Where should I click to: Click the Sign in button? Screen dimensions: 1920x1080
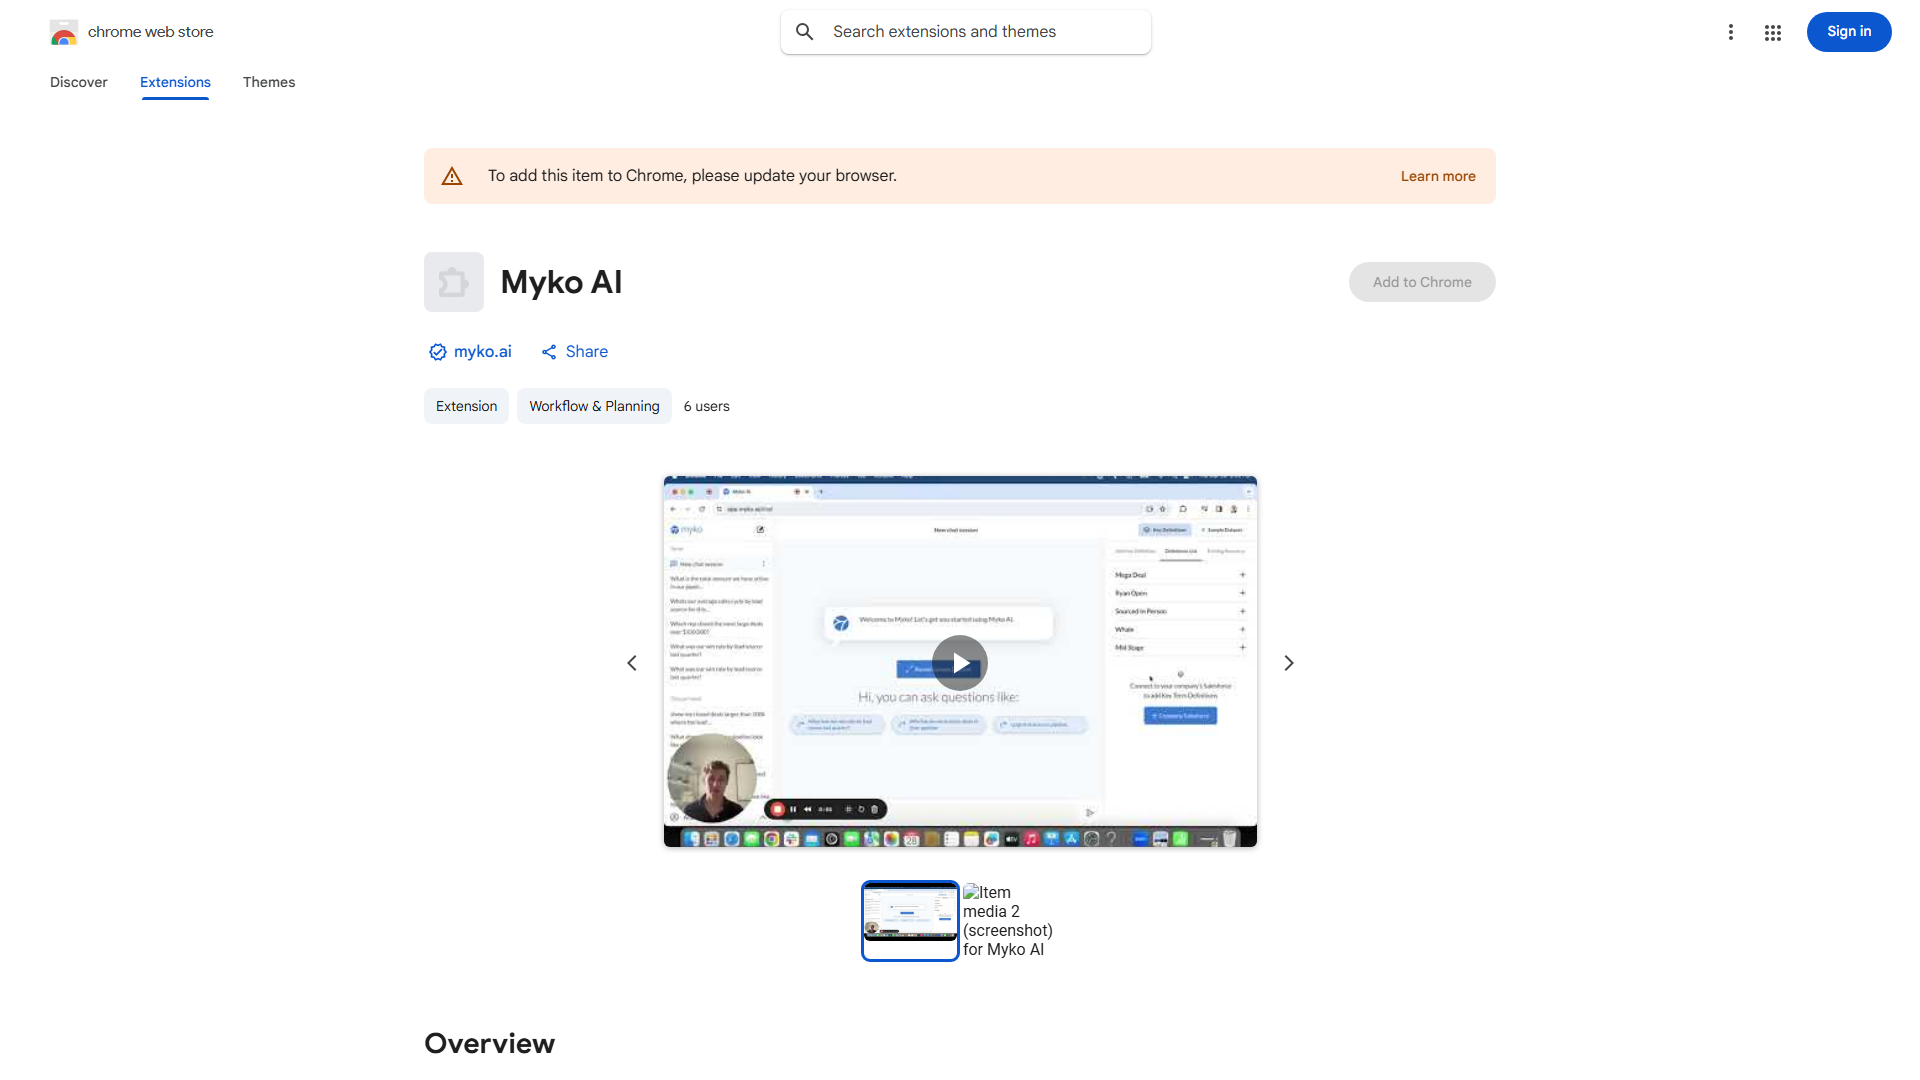[1848, 32]
